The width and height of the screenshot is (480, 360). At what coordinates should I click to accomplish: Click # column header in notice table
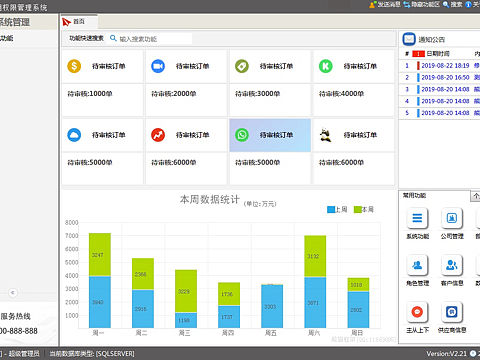[x=407, y=54]
